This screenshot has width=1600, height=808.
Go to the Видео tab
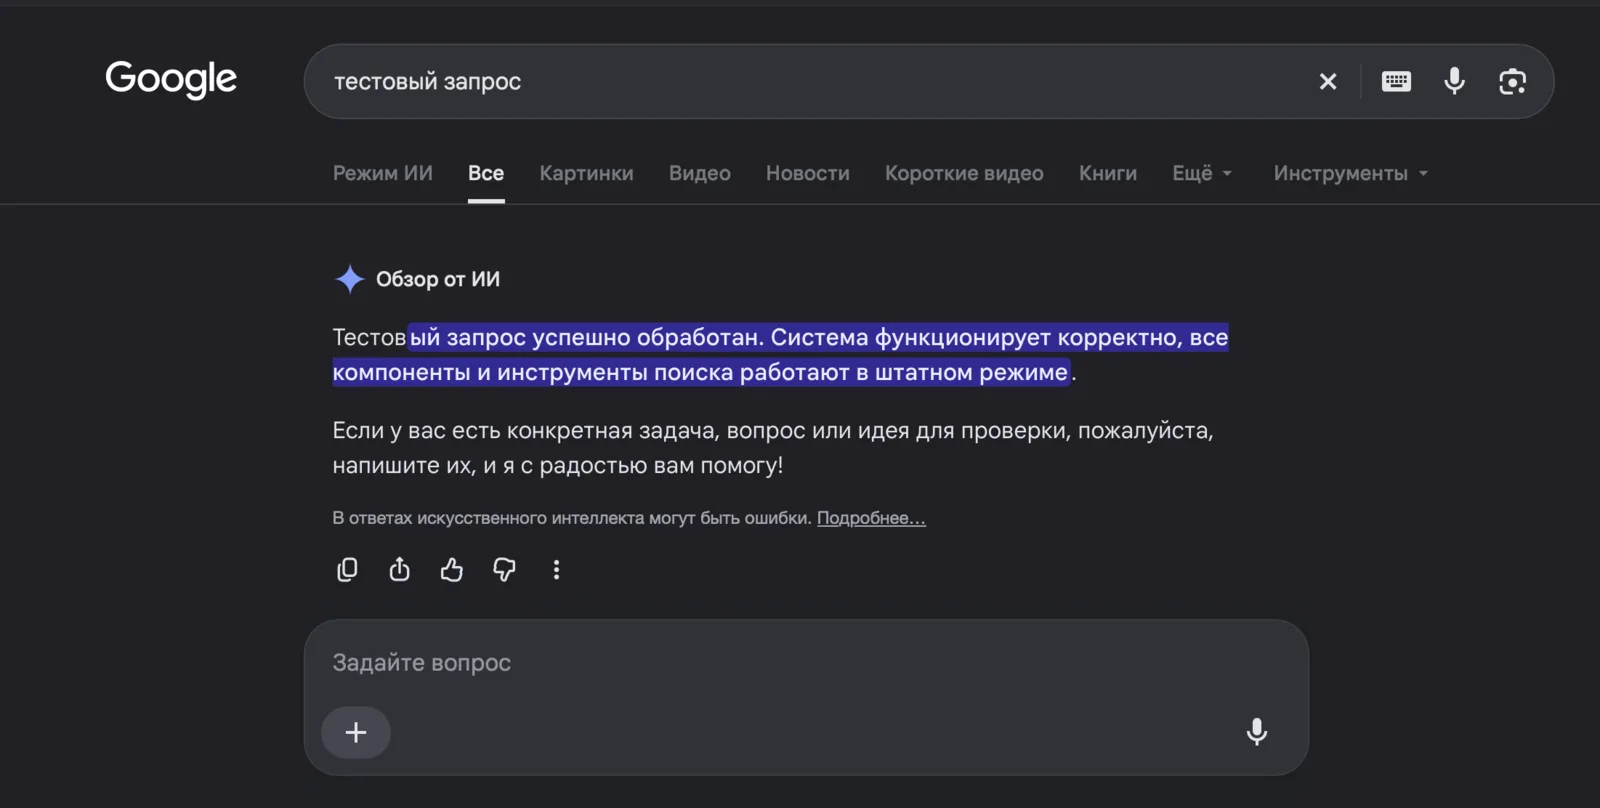[700, 173]
